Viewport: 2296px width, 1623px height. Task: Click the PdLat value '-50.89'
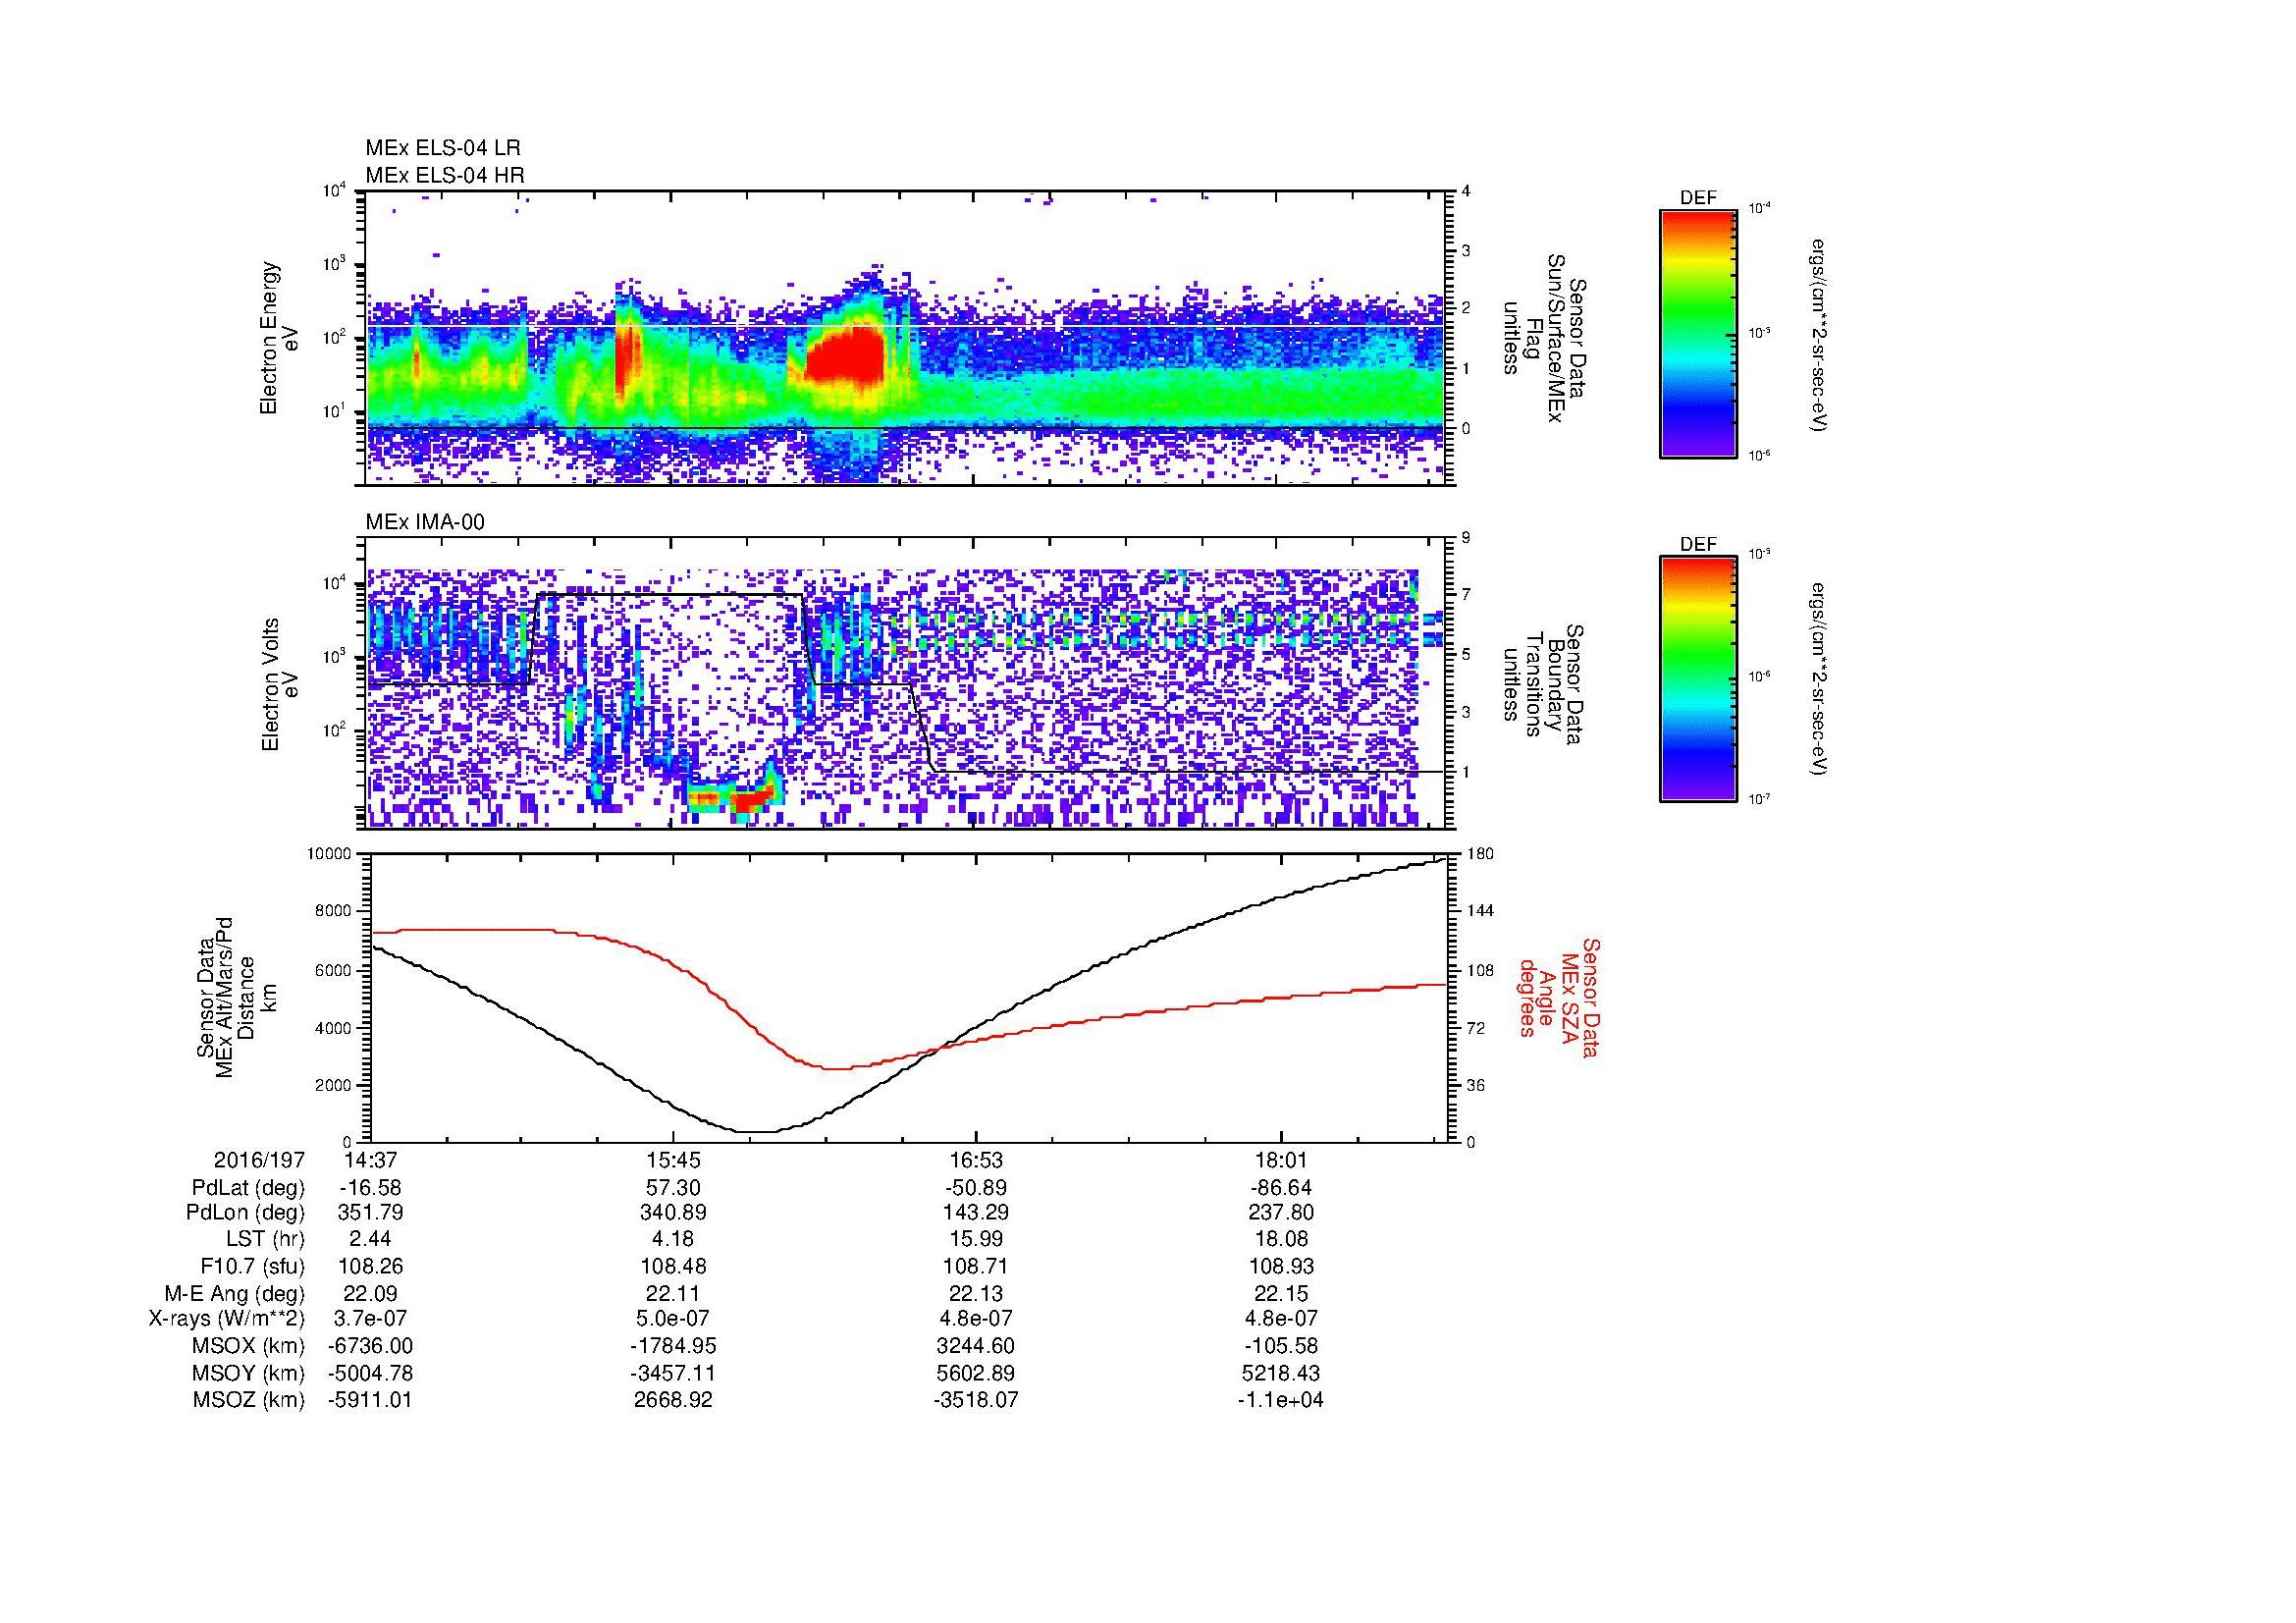[x=976, y=1188]
